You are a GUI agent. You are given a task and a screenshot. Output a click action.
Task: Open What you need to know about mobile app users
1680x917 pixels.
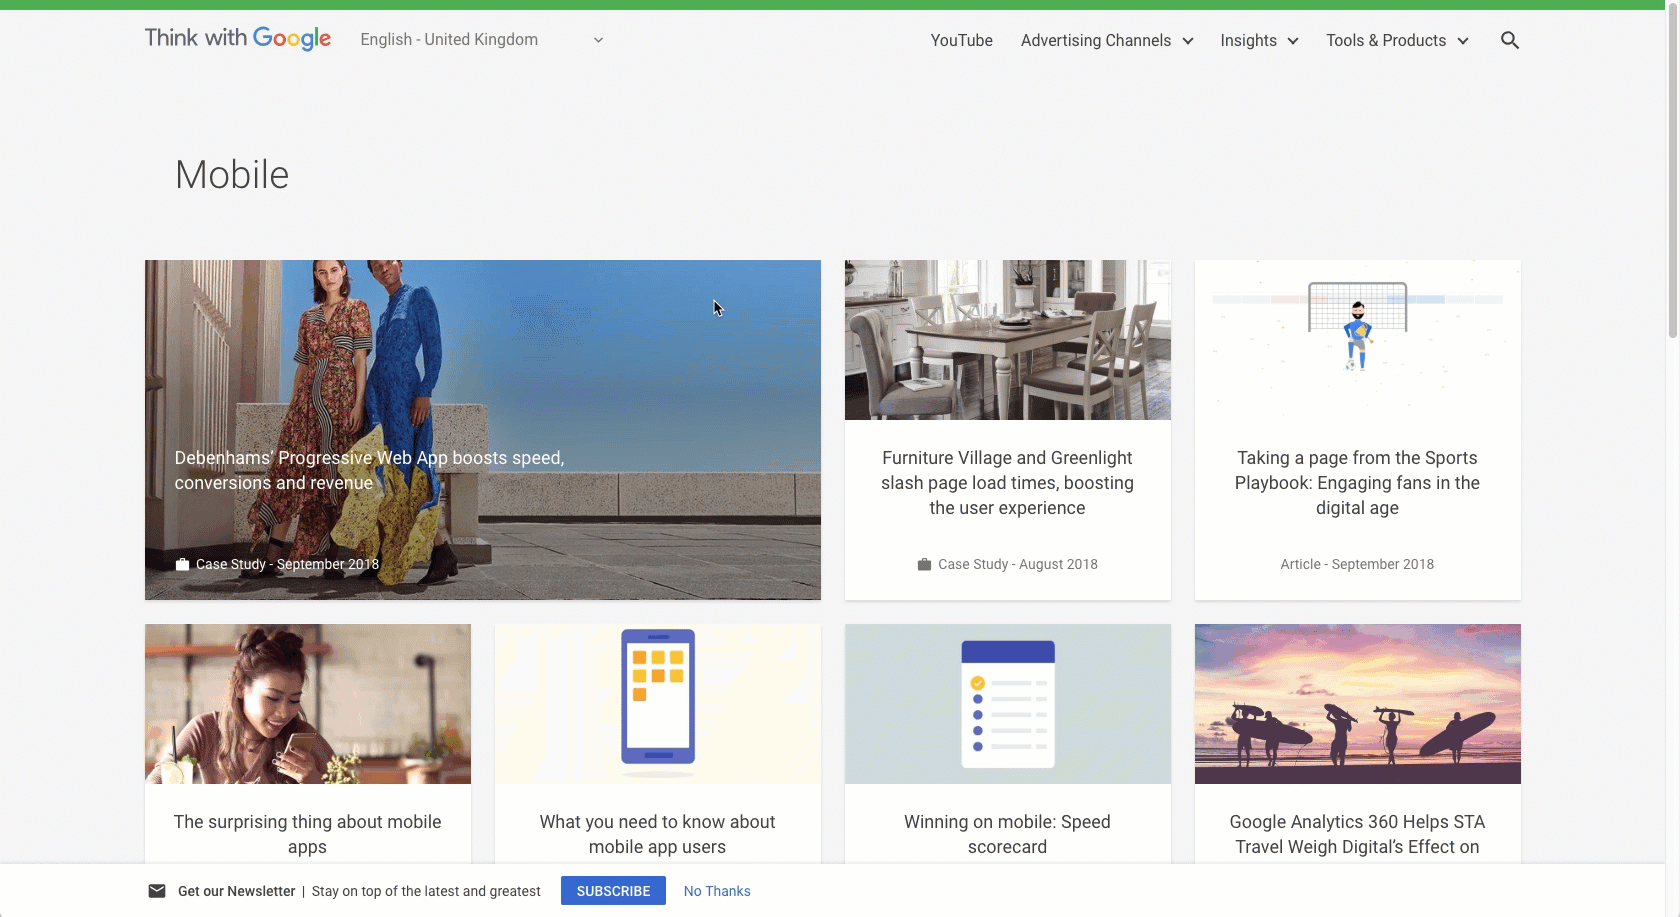(x=657, y=834)
